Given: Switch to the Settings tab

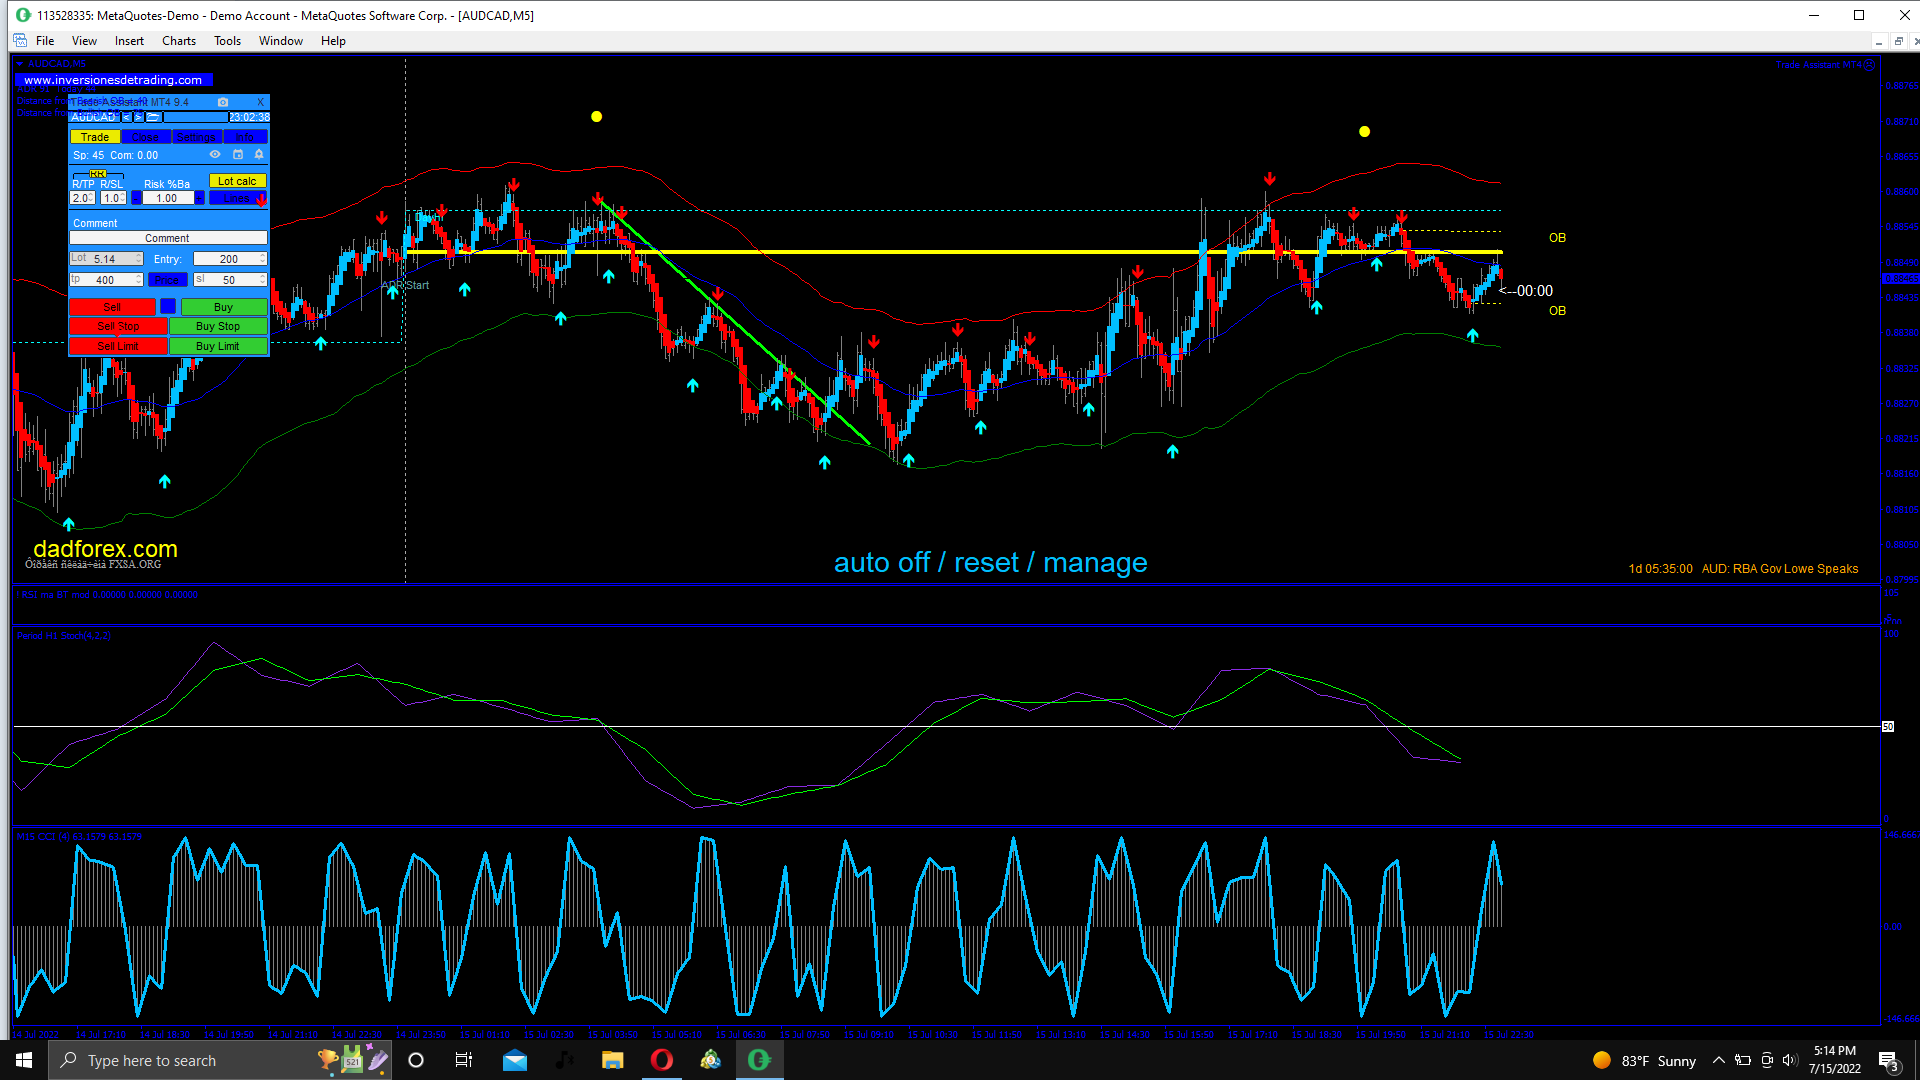Looking at the screenshot, I should click(x=197, y=137).
